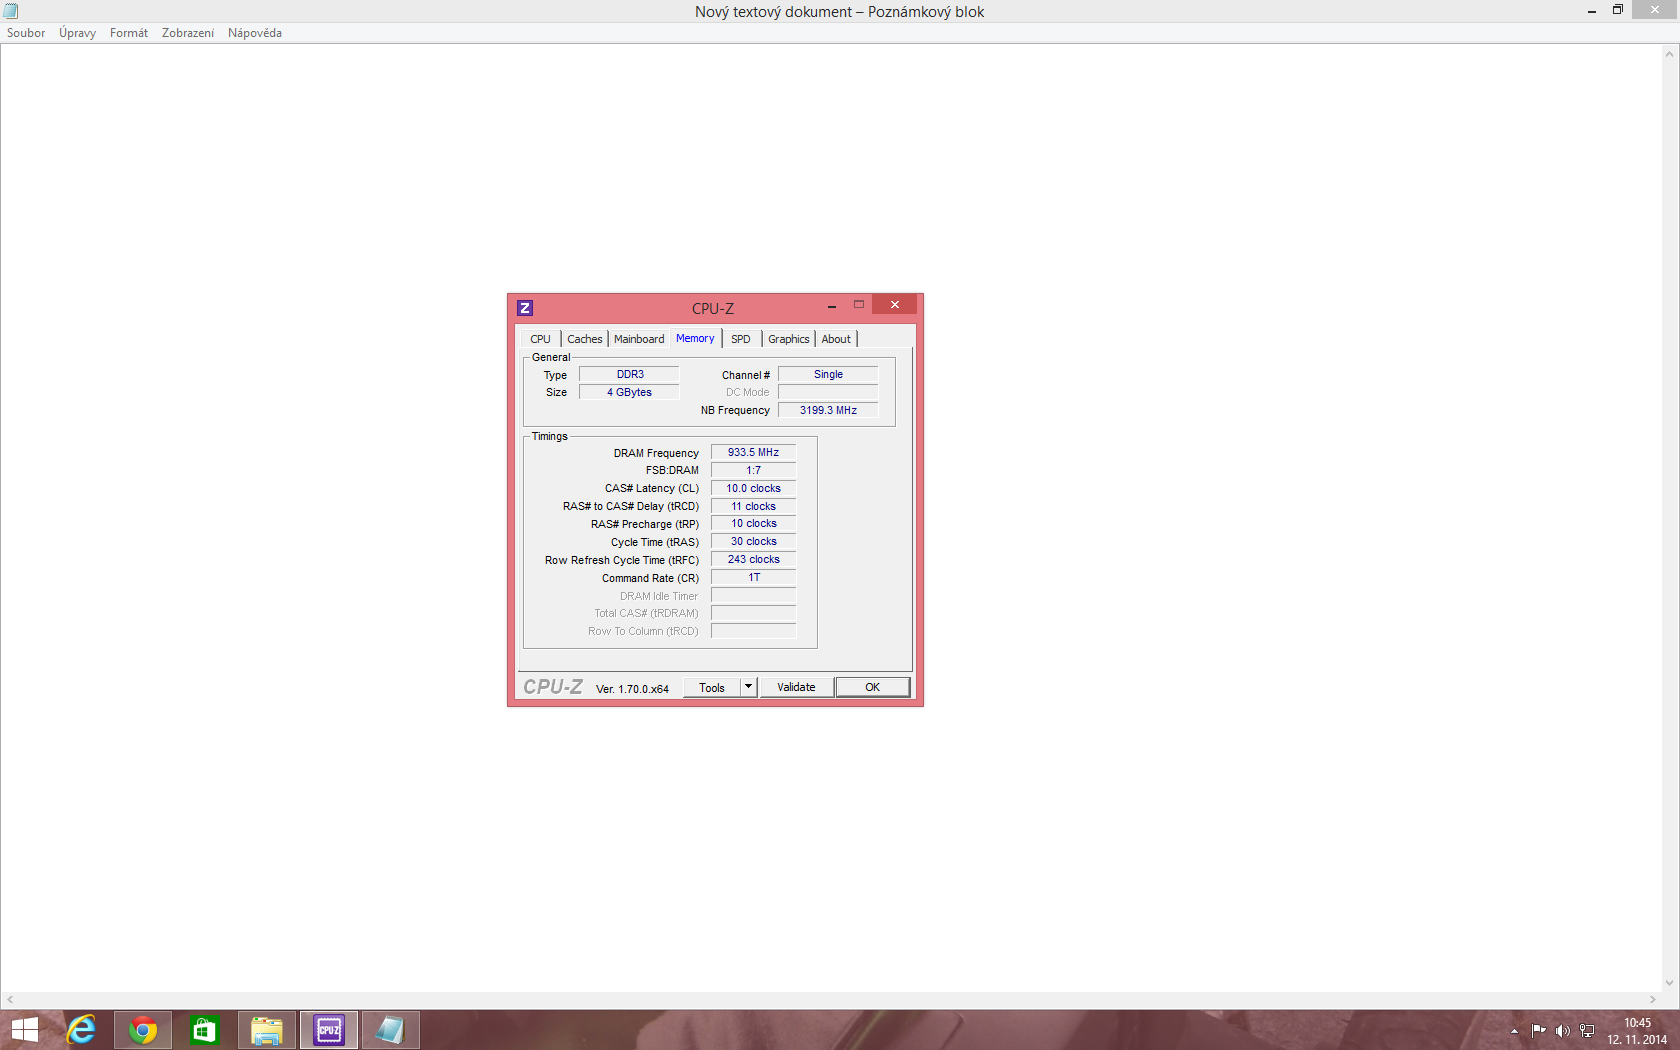Open the Nápověda menu
Screen dimensions: 1680x1050
click(x=255, y=33)
